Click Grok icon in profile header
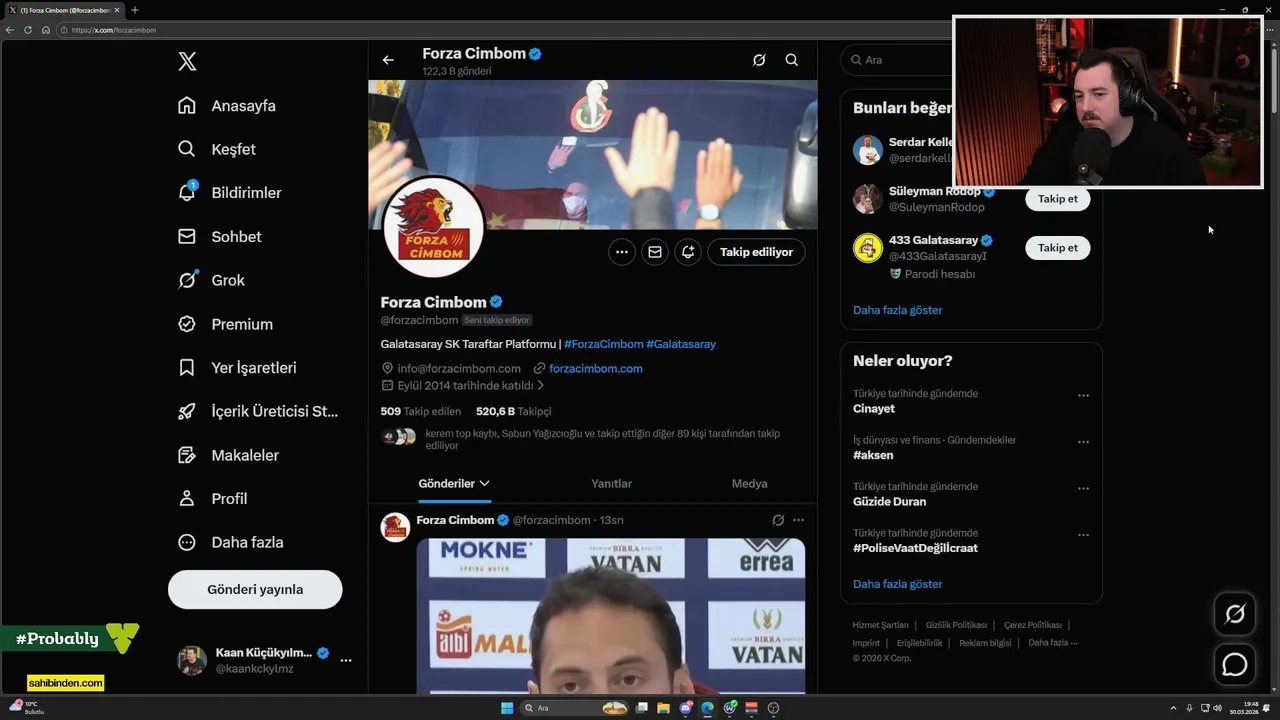 coord(759,60)
